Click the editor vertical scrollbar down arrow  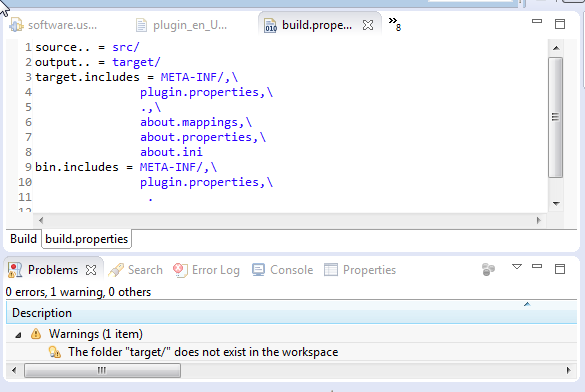556,204
